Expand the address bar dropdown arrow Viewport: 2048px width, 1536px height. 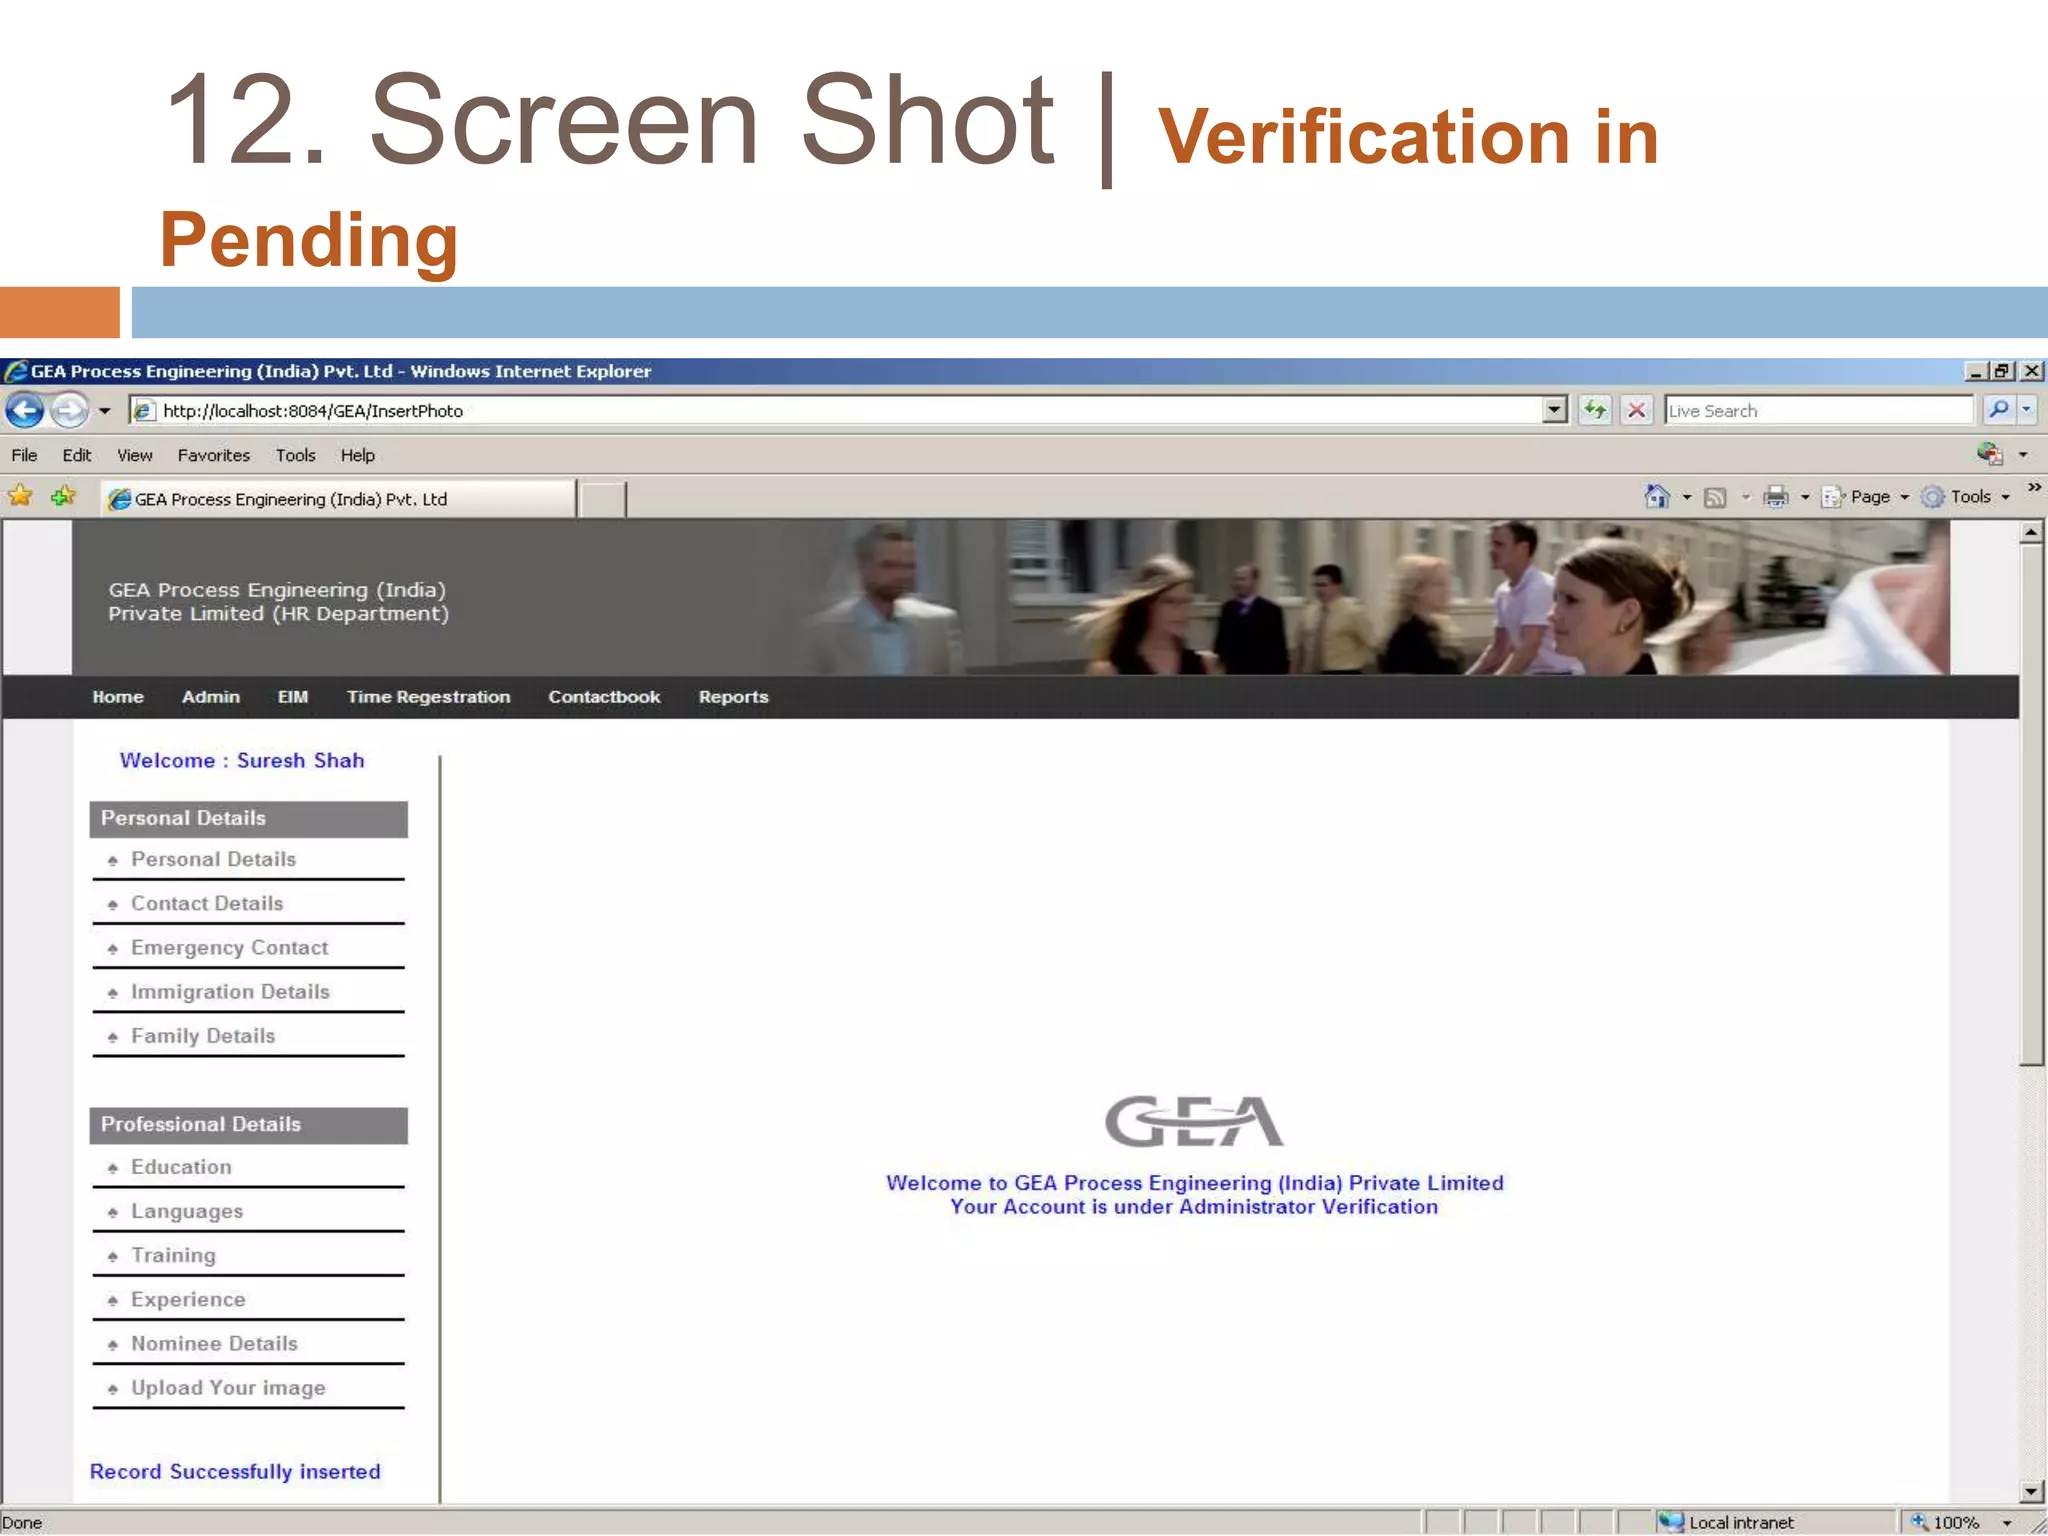coord(1554,410)
